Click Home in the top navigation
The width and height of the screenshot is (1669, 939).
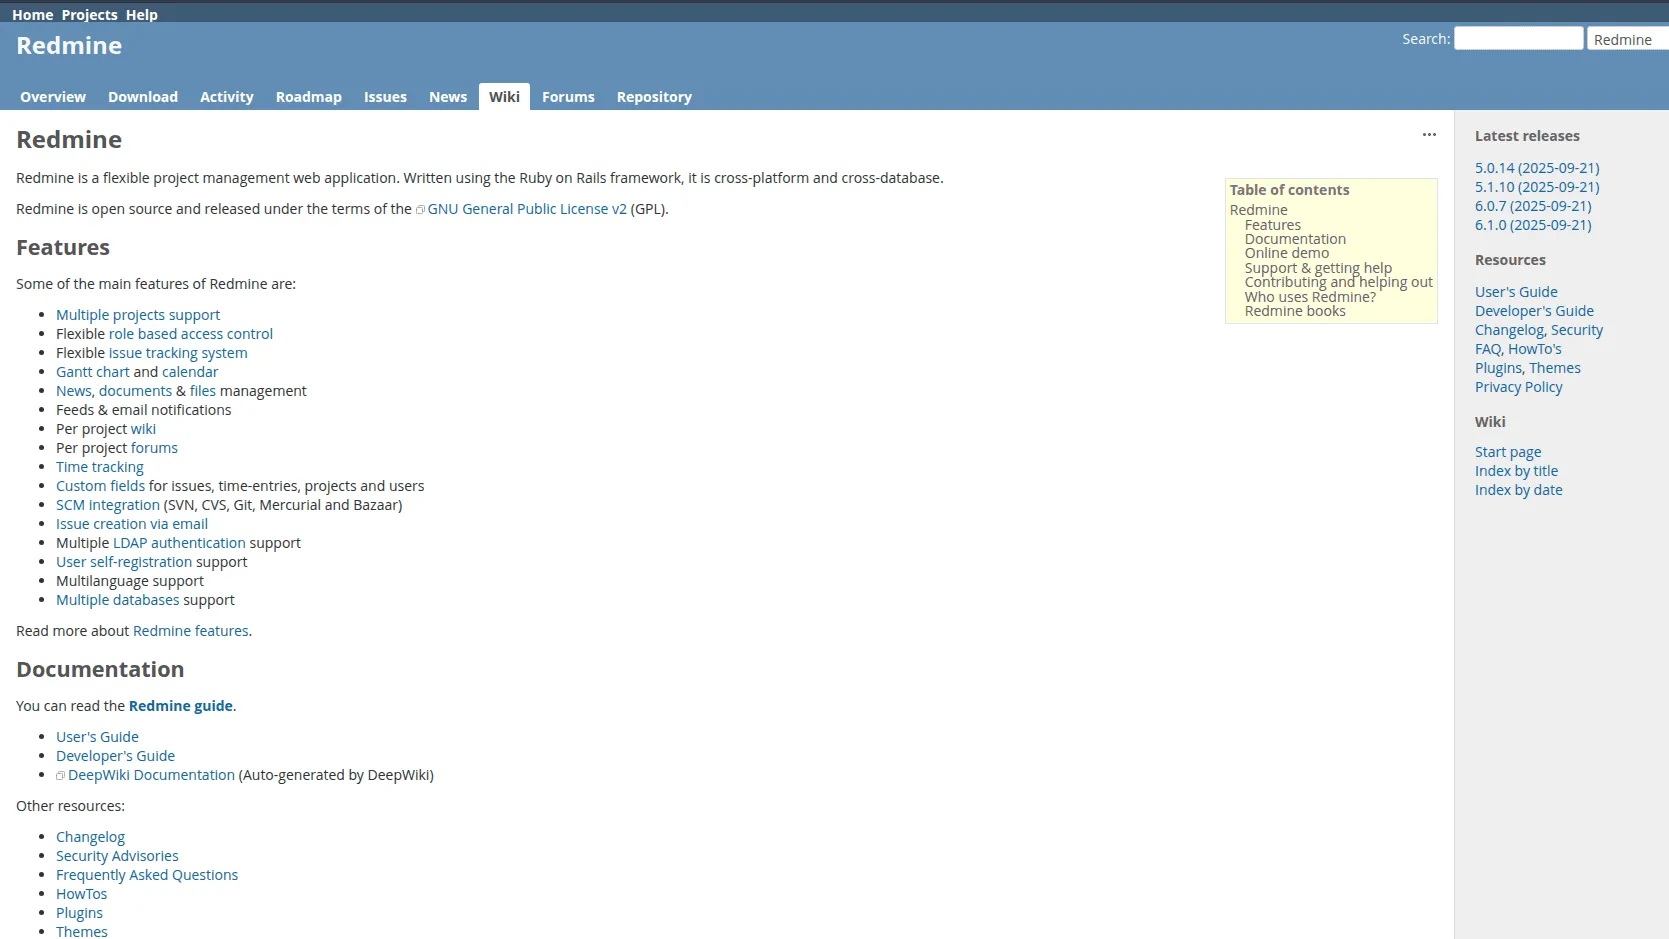pos(32,14)
